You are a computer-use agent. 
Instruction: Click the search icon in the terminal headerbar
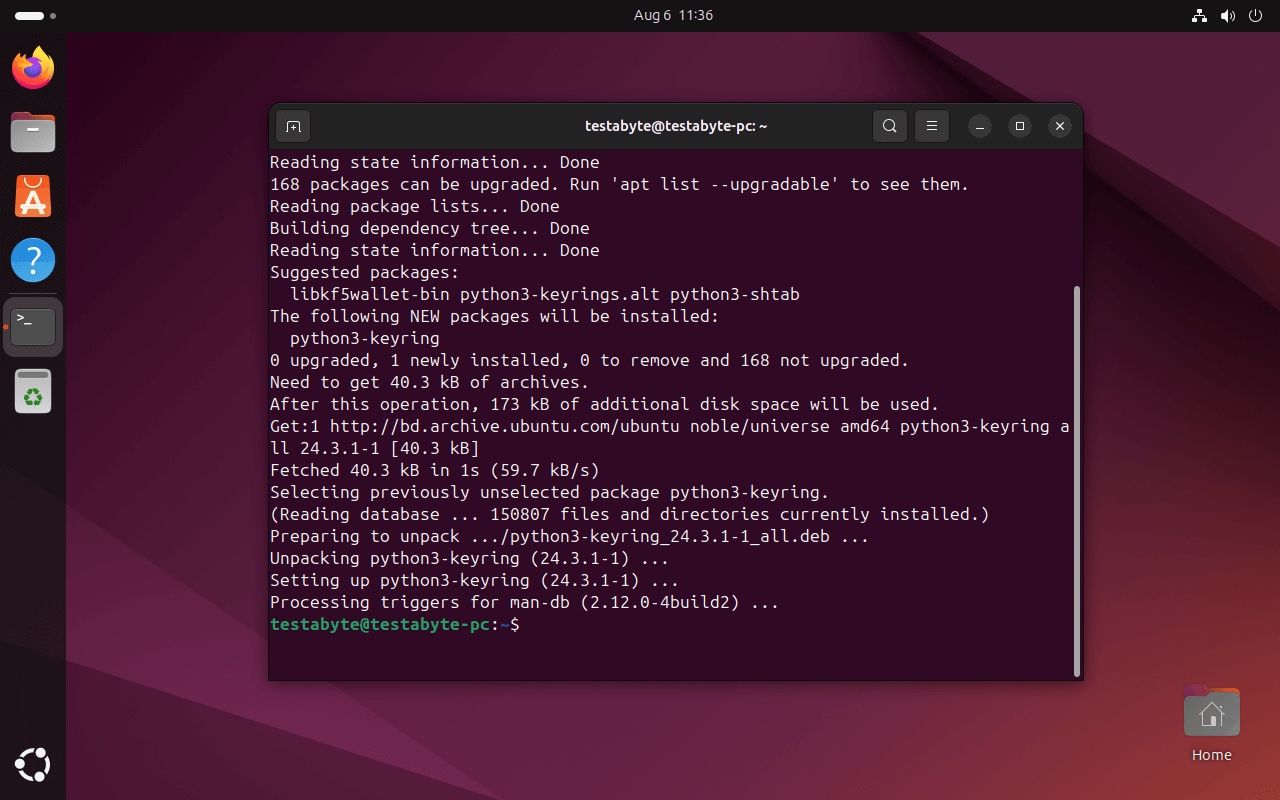pyautogui.click(x=889, y=126)
